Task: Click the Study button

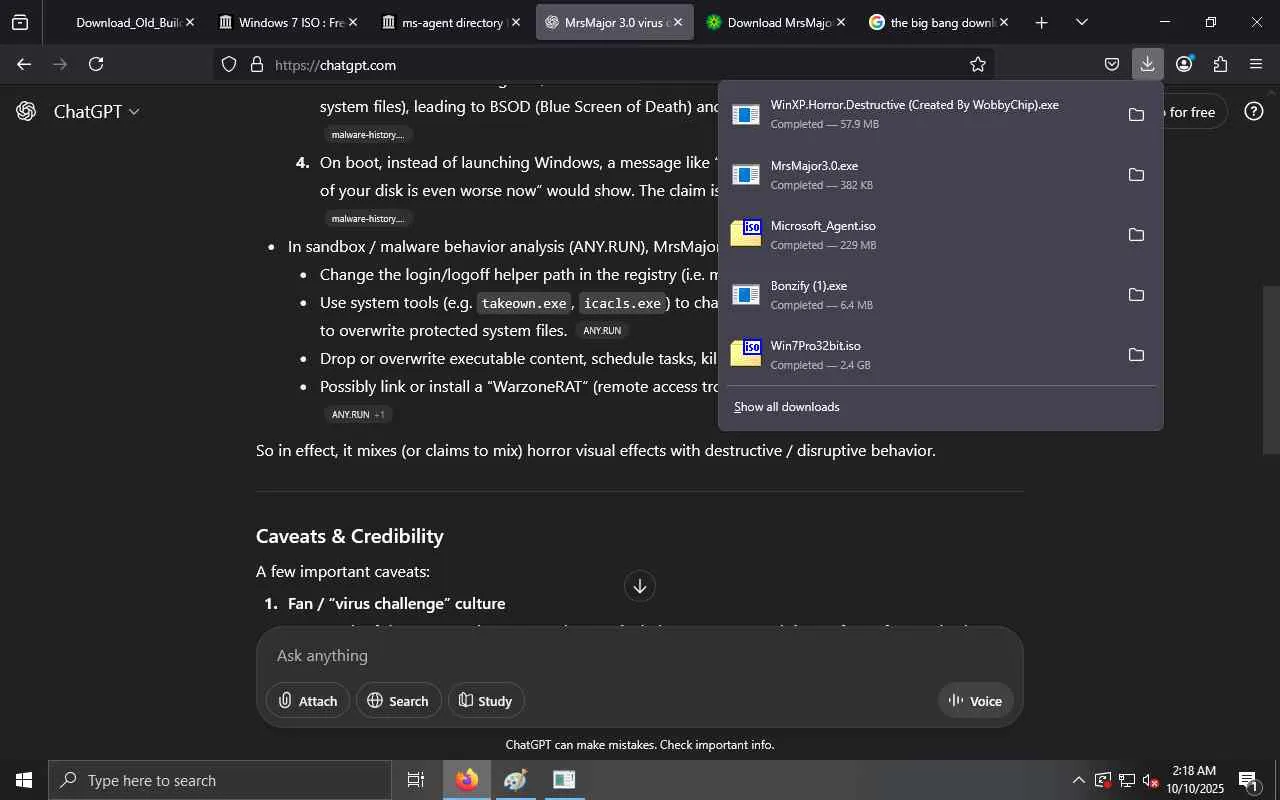Action: click(x=486, y=701)
